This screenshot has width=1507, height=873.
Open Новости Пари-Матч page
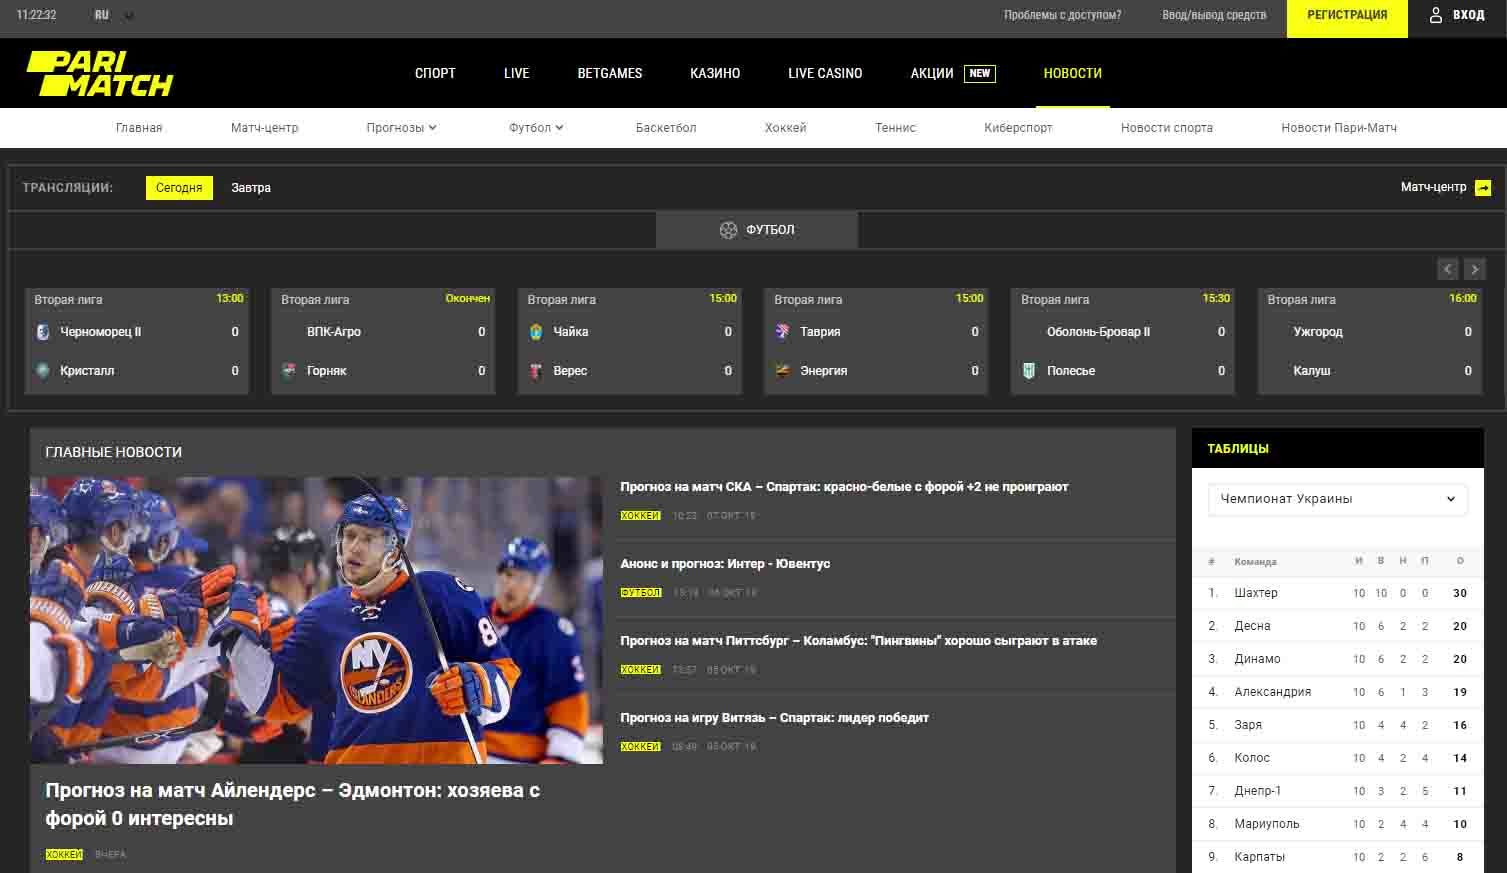tap(1339, 128)
